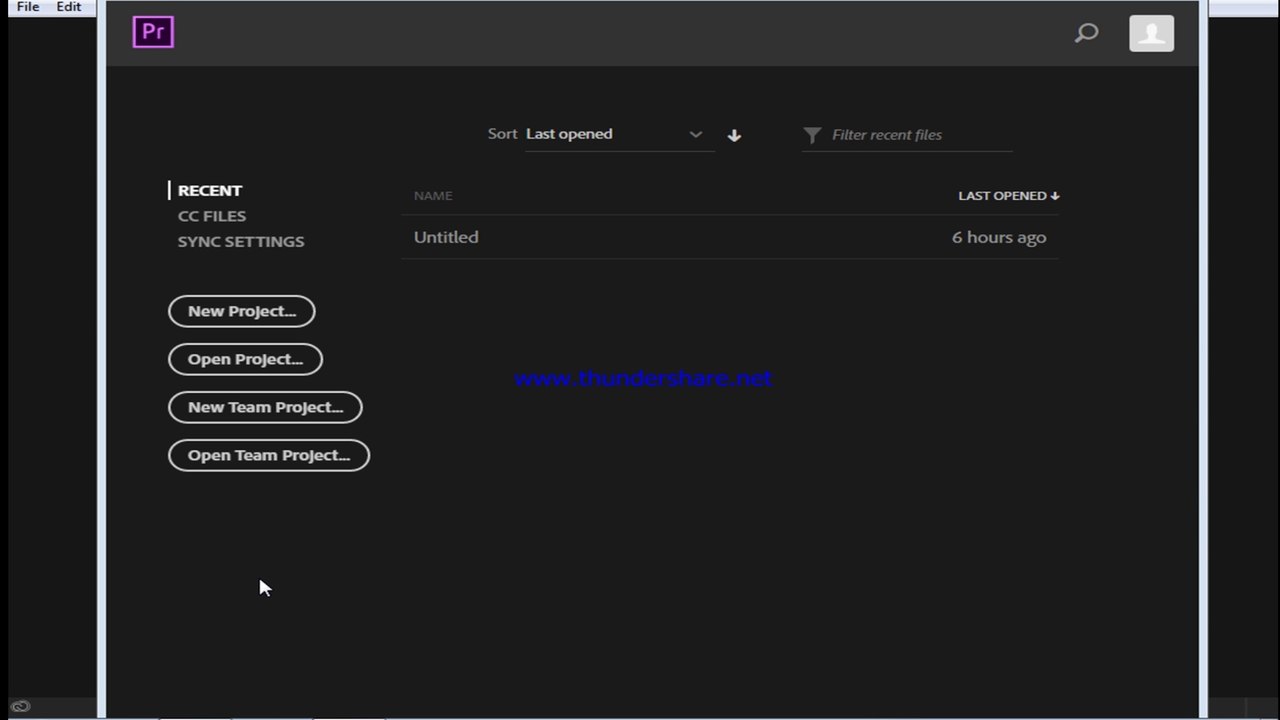Image resolution: width=1280 pixels, height=720 pixels.
Task: Click the Creative Cloud icon in status bar
Action: pos(20,707)
